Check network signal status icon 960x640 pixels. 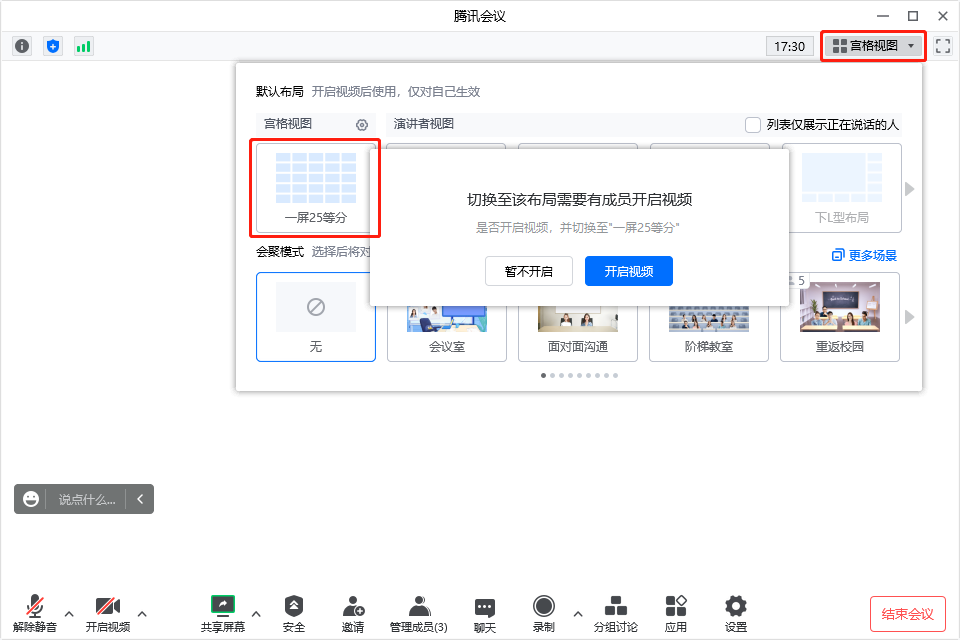tap(83, 46)
